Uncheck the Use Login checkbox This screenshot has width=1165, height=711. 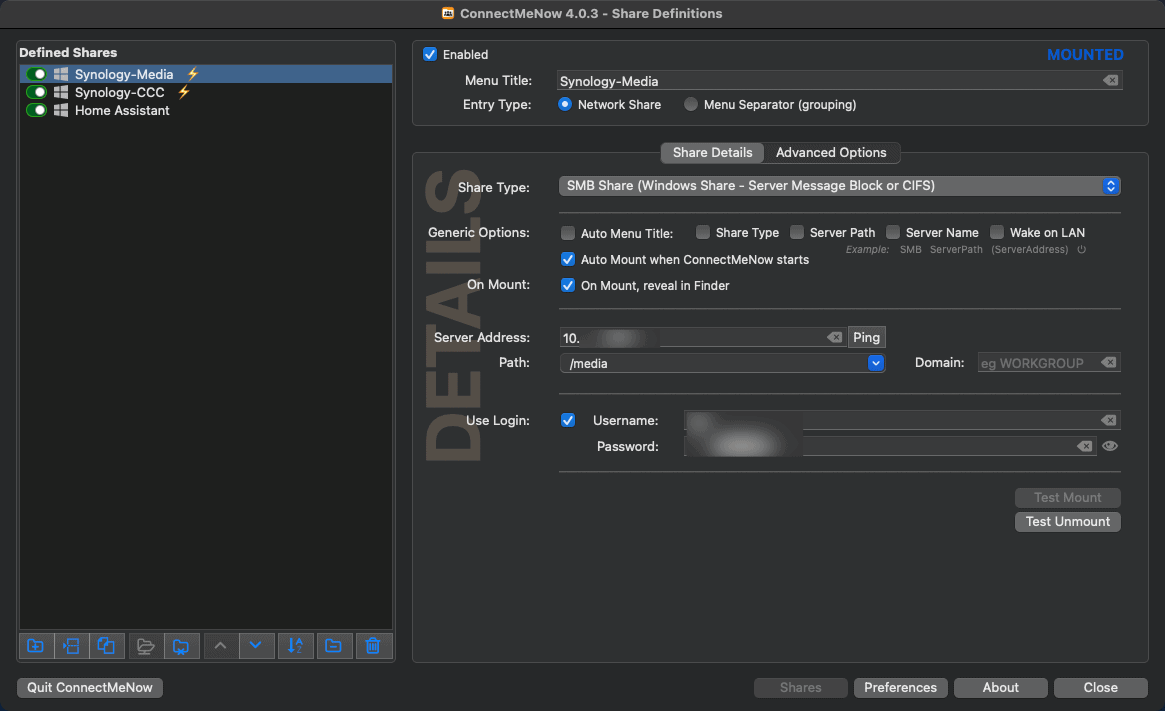tap(568, 421)
